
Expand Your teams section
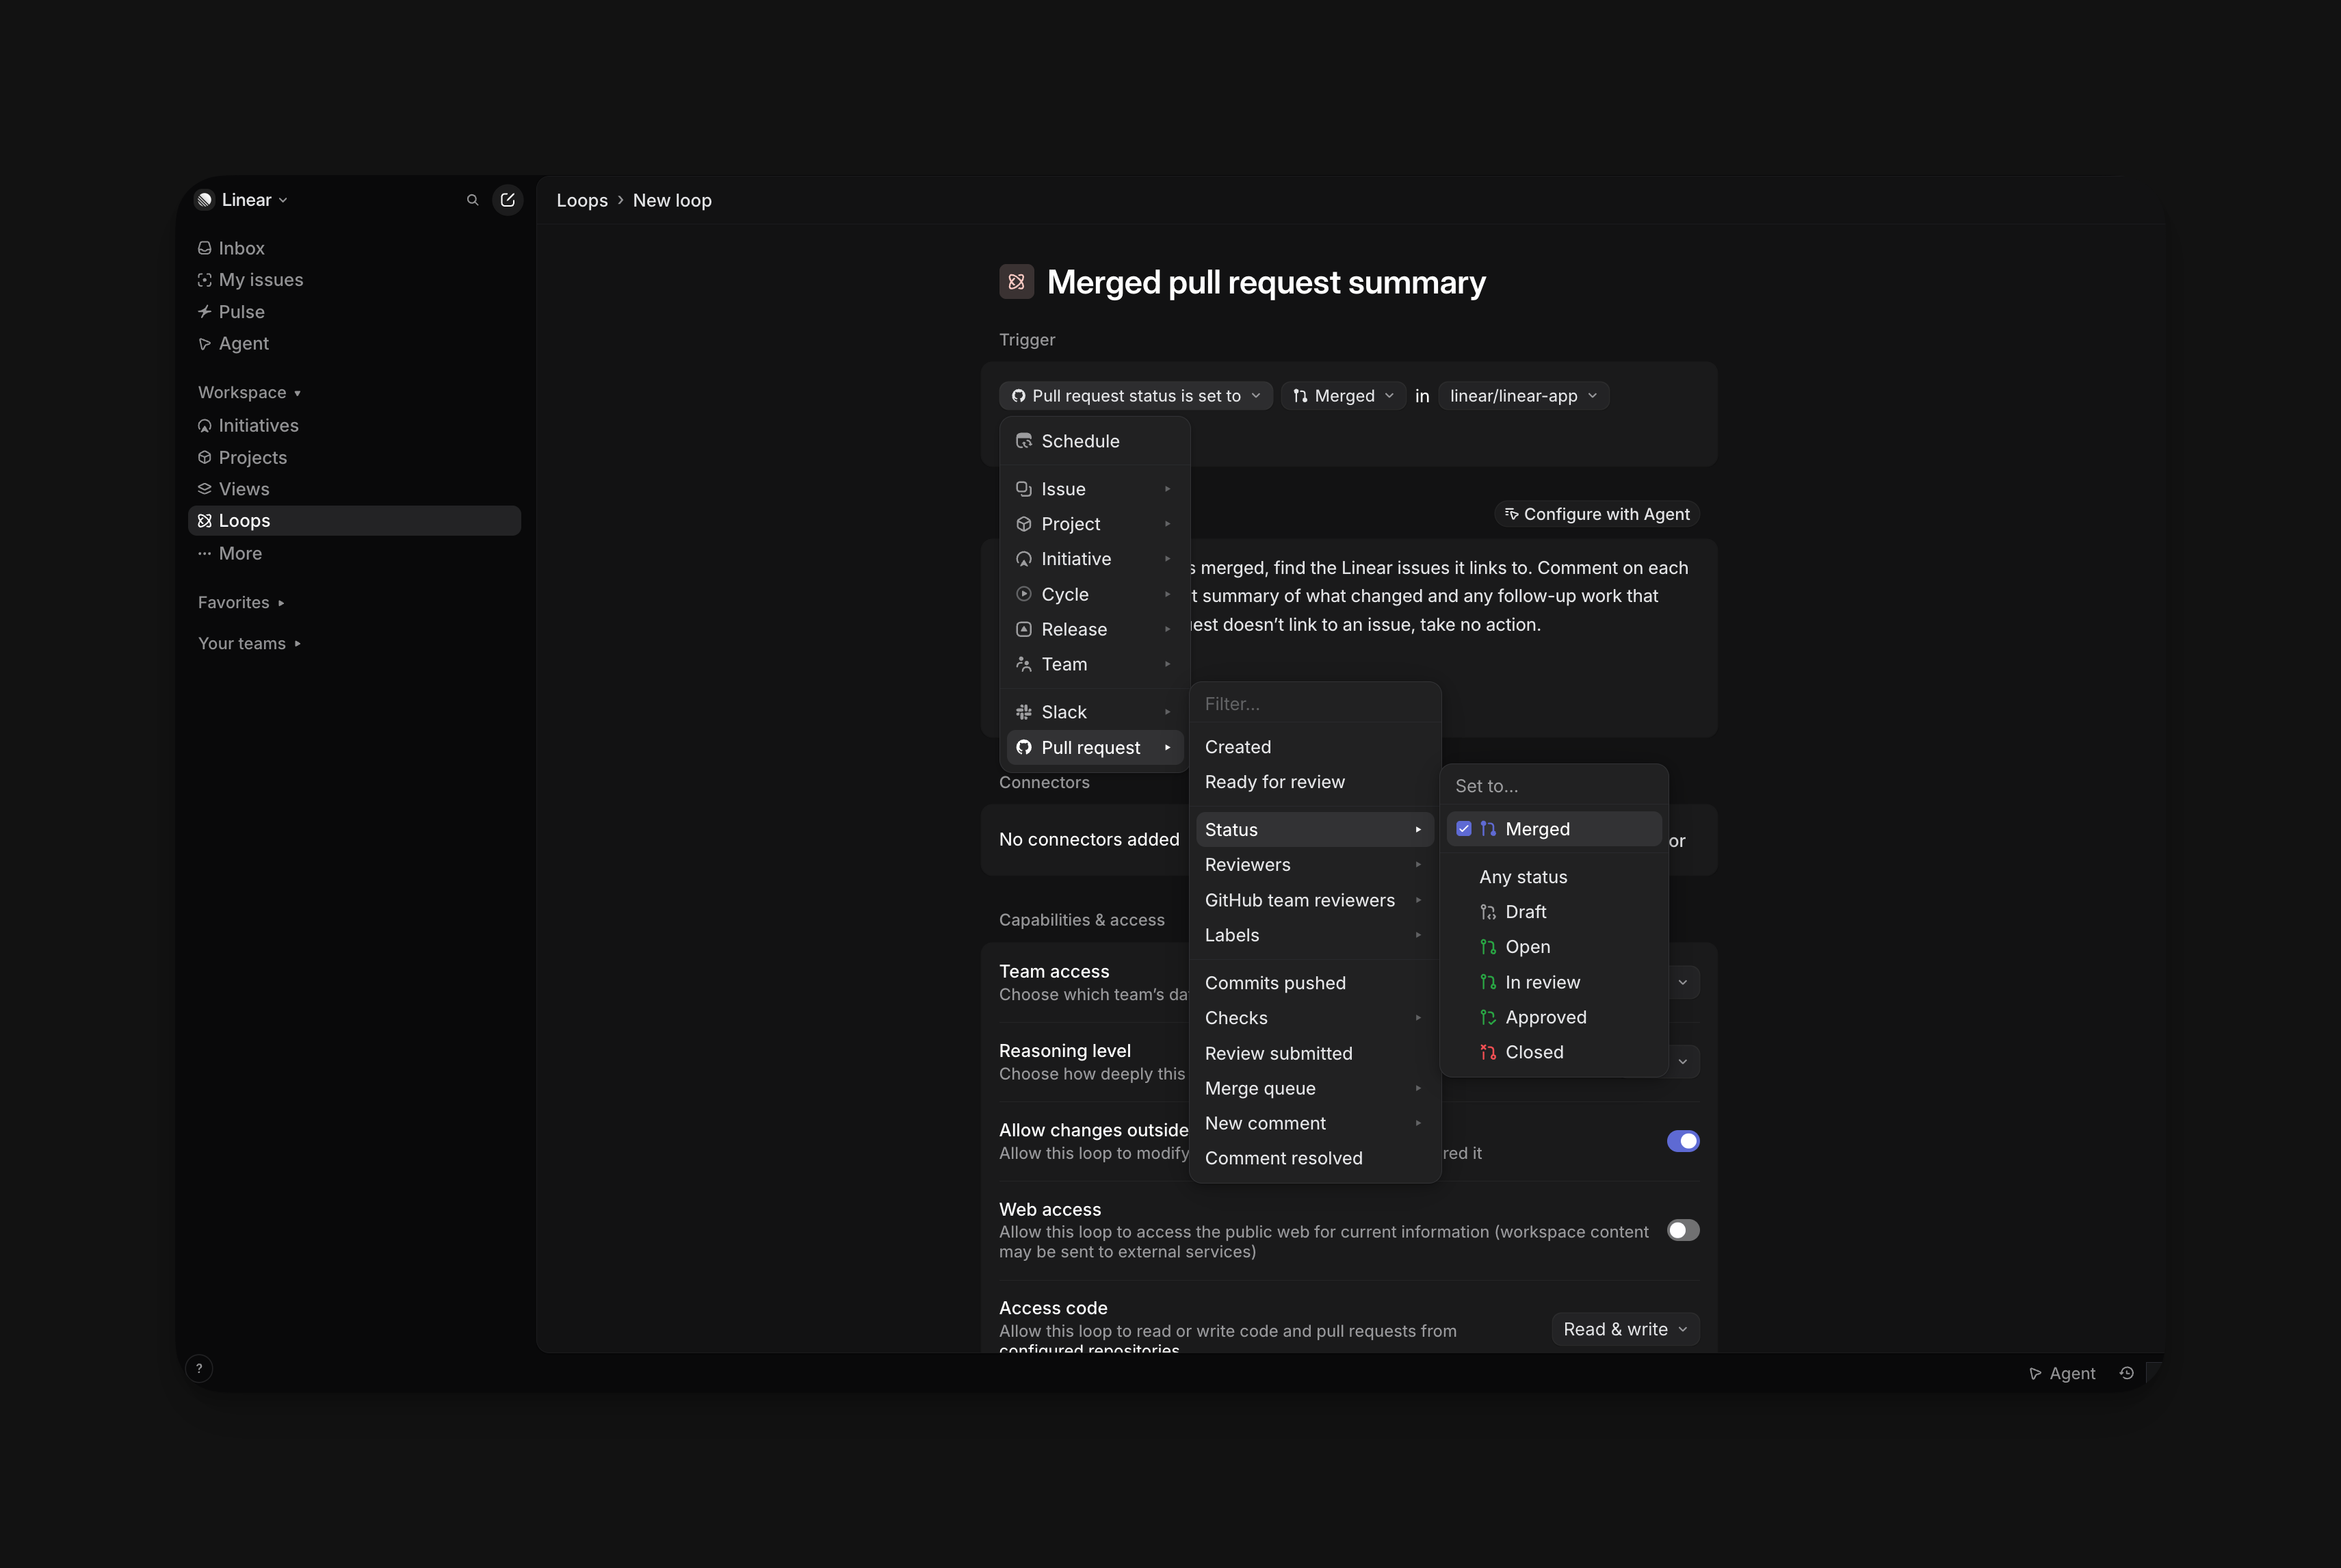pyautogui.click(x=249, y=643)
